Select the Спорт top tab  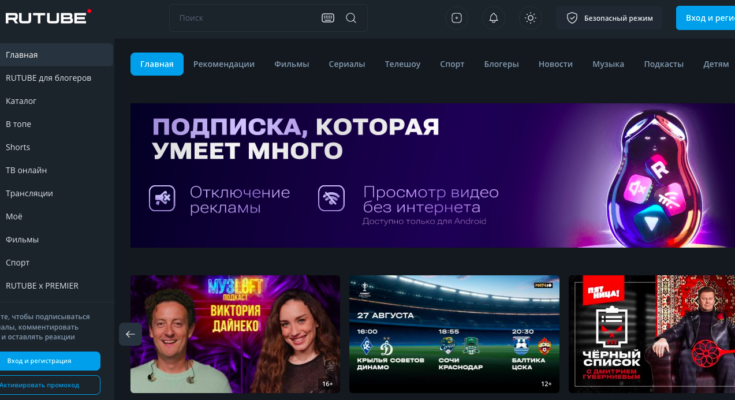click(452, 64)
